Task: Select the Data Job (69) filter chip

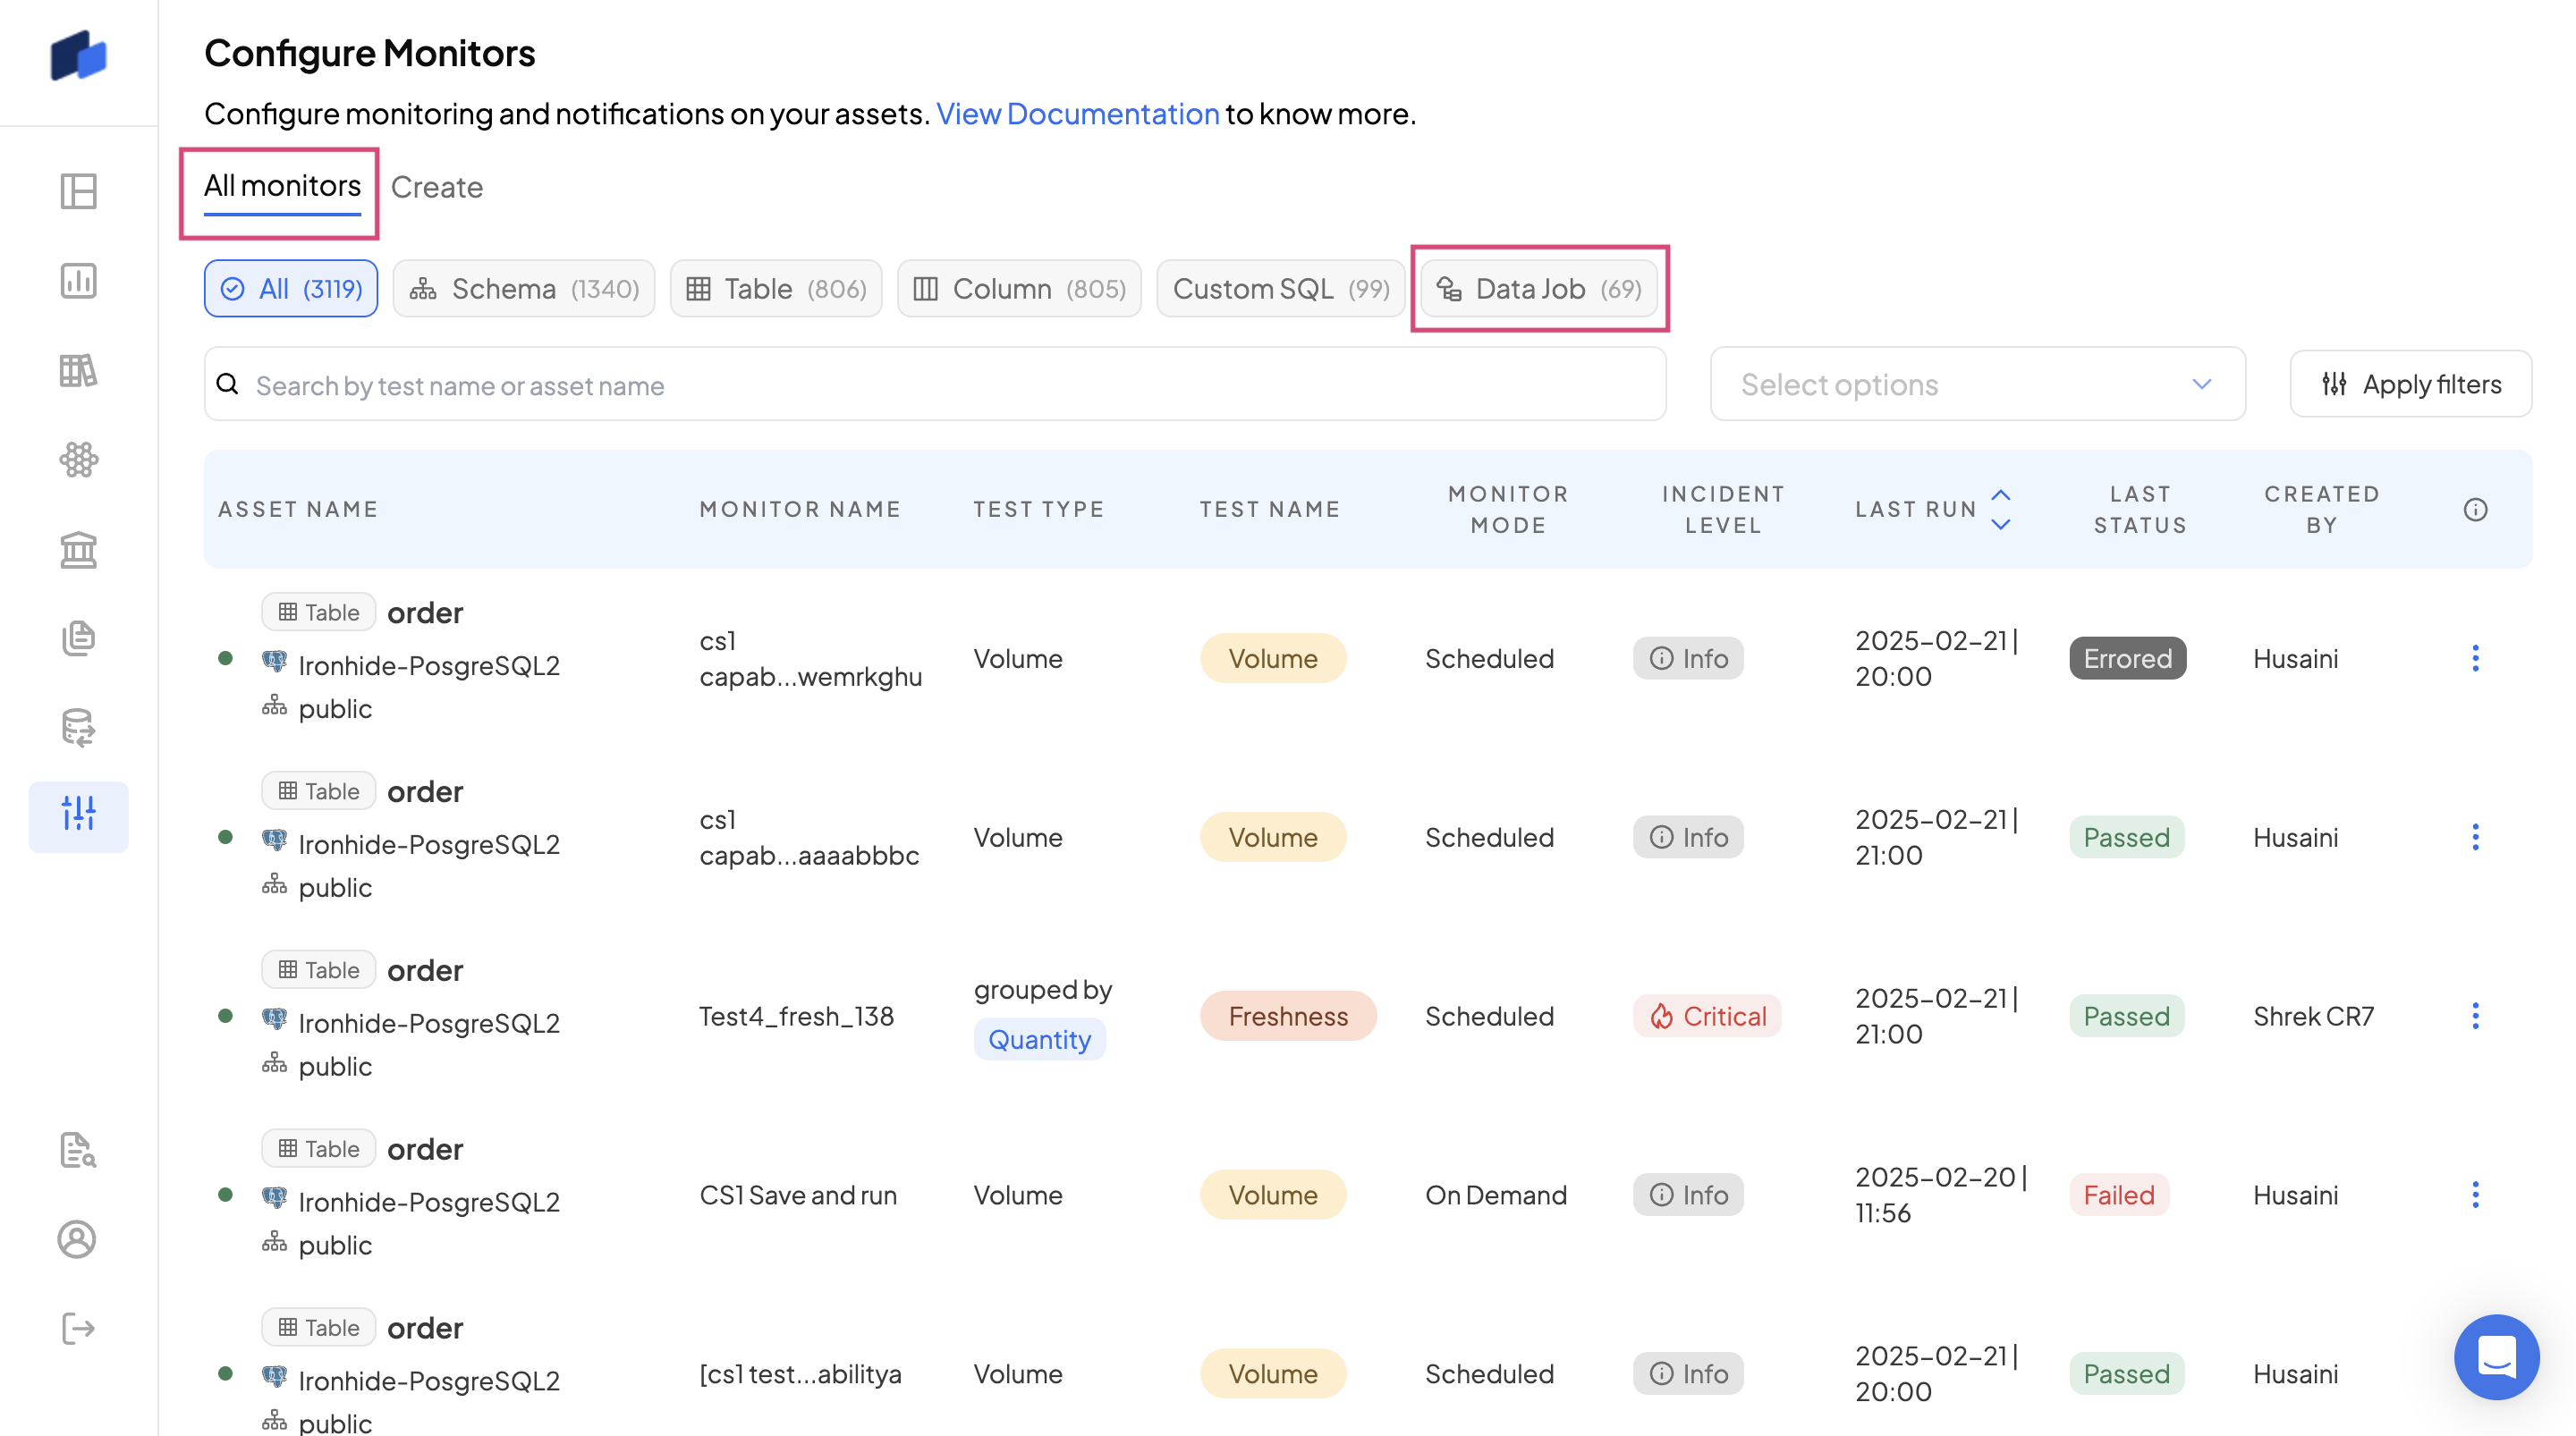Action: pyautogui.click(x=1539, y=289)
